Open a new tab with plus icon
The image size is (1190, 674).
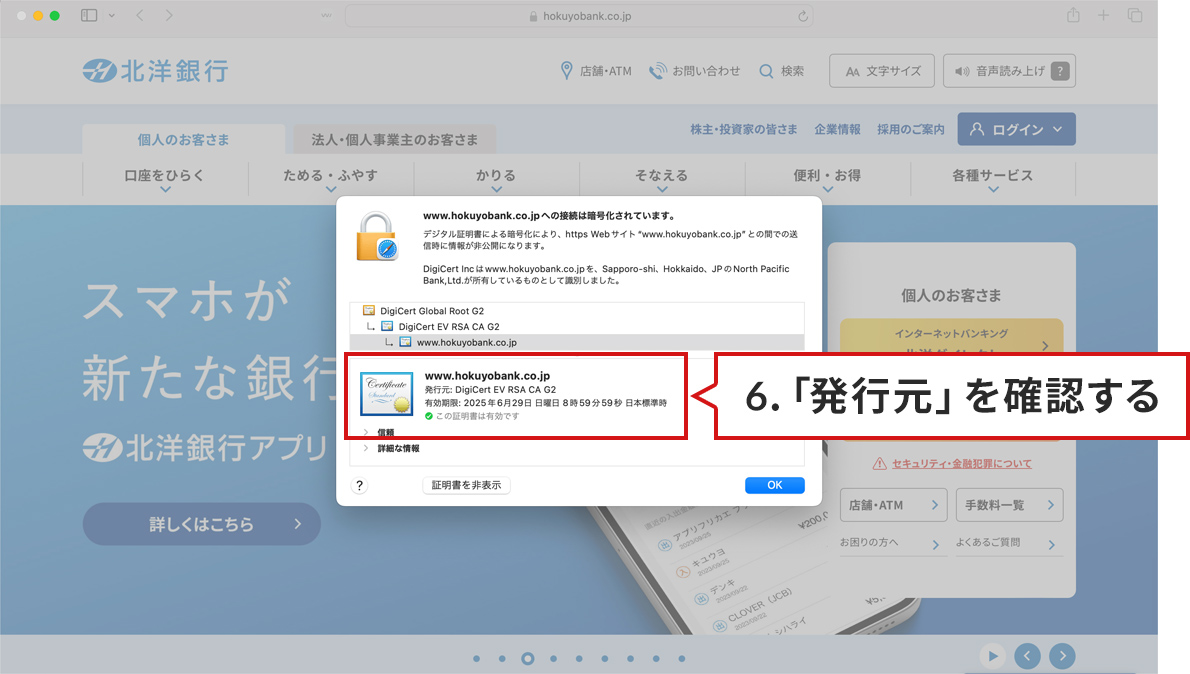click(1103, 15)
